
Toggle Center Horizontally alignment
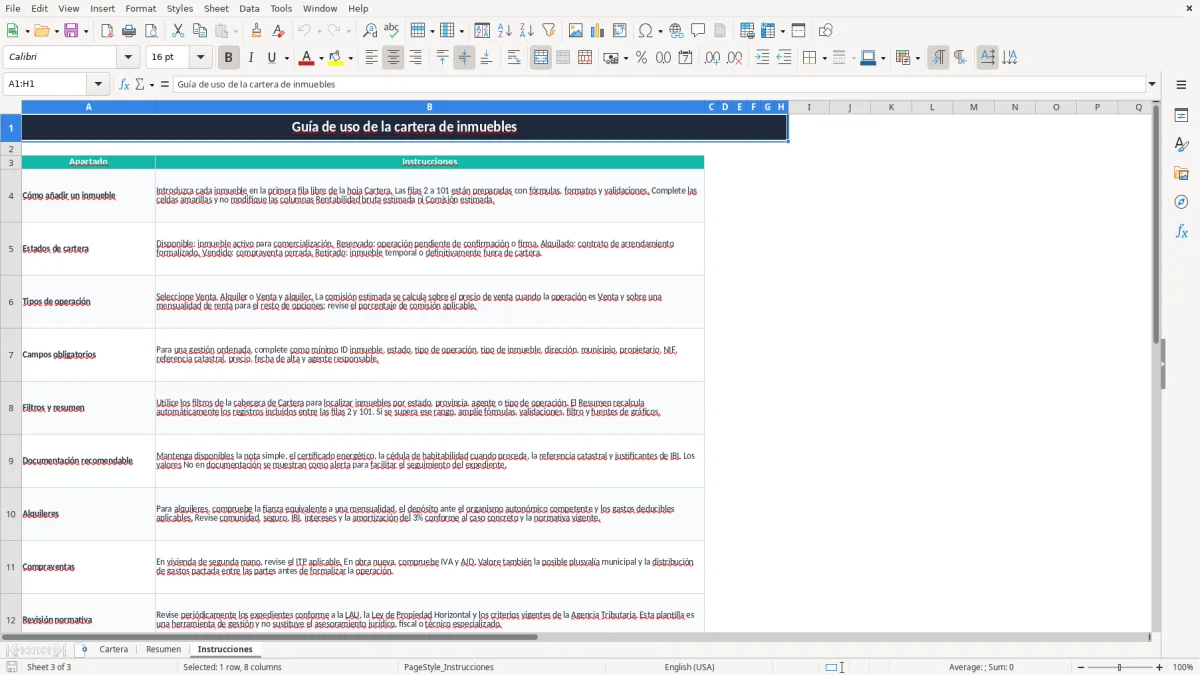(x=393, y=58)
